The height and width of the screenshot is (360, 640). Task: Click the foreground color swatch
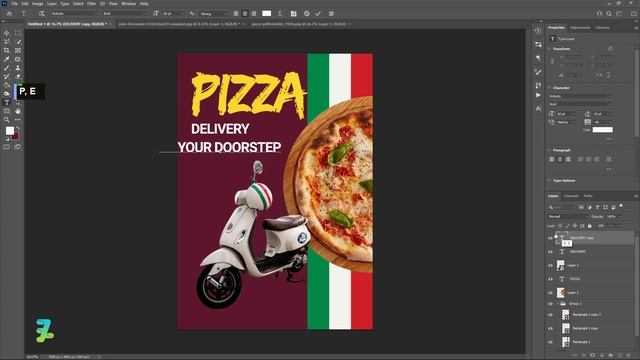tap(10, 131)
